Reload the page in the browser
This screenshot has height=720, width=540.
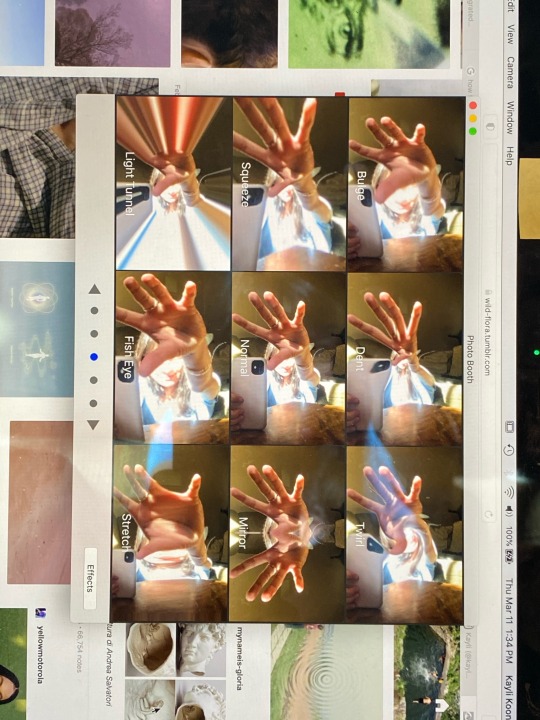point(489,514)
